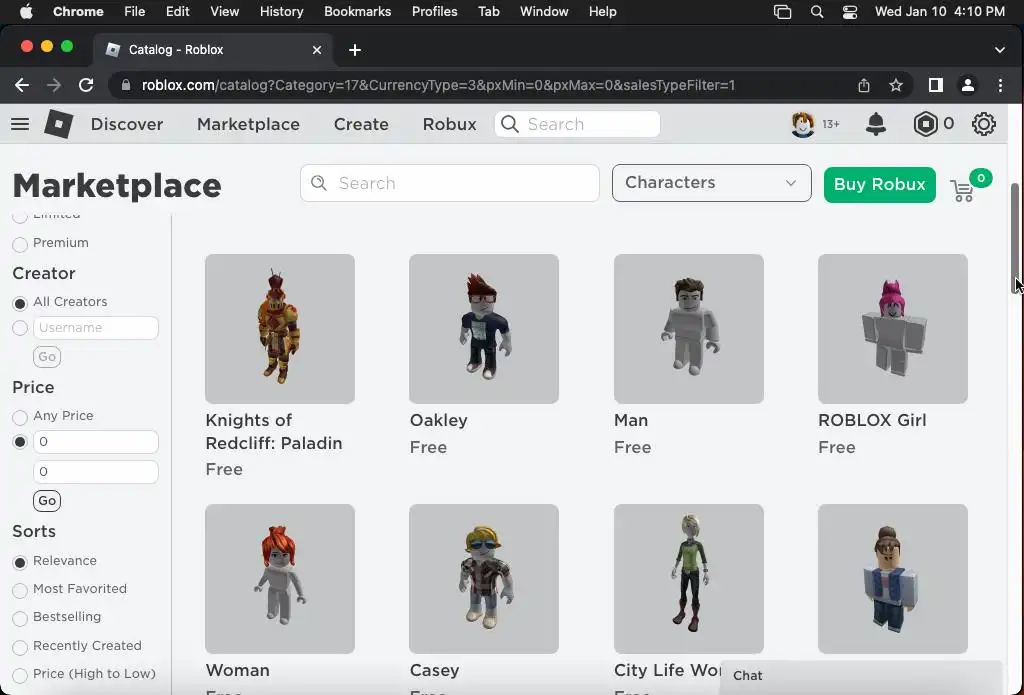Click the magnifier in top Search box
Screen dimensions: 1024x695
[509, 124]
